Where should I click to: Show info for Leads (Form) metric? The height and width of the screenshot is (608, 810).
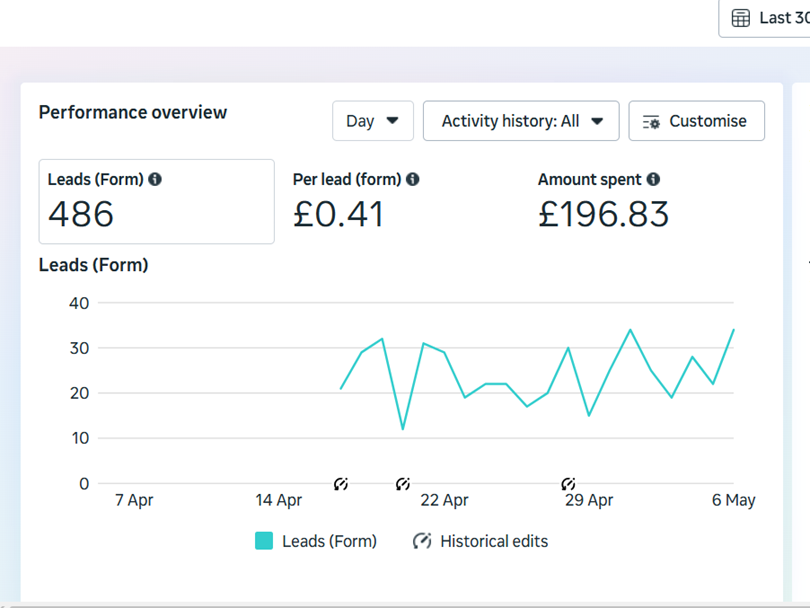pos(155,179)
